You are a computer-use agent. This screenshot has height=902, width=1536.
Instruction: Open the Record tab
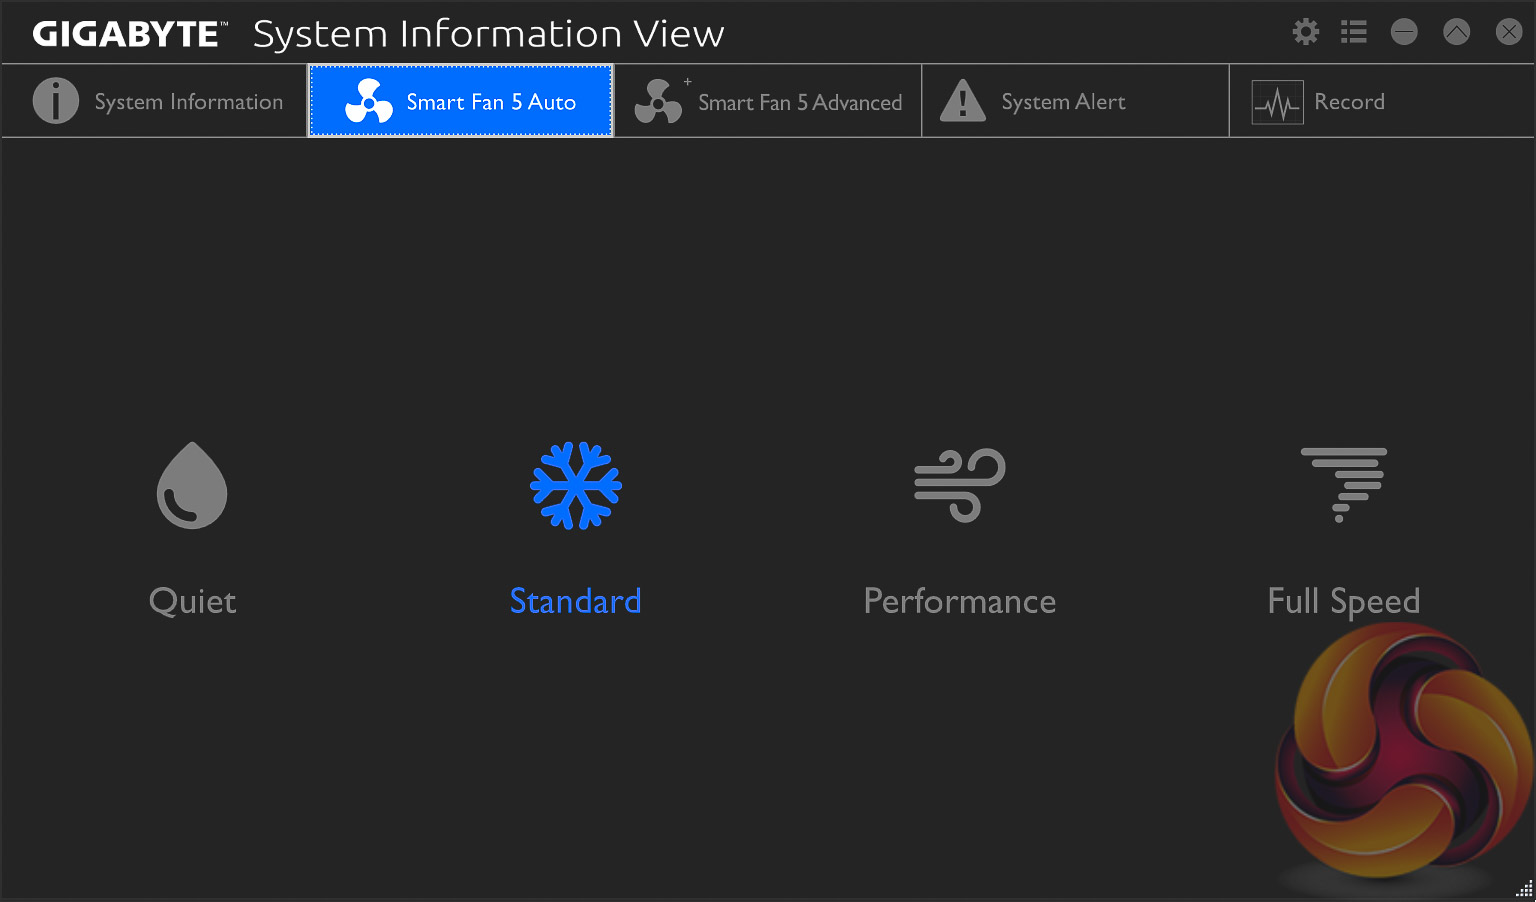(x=1349, y=102)
